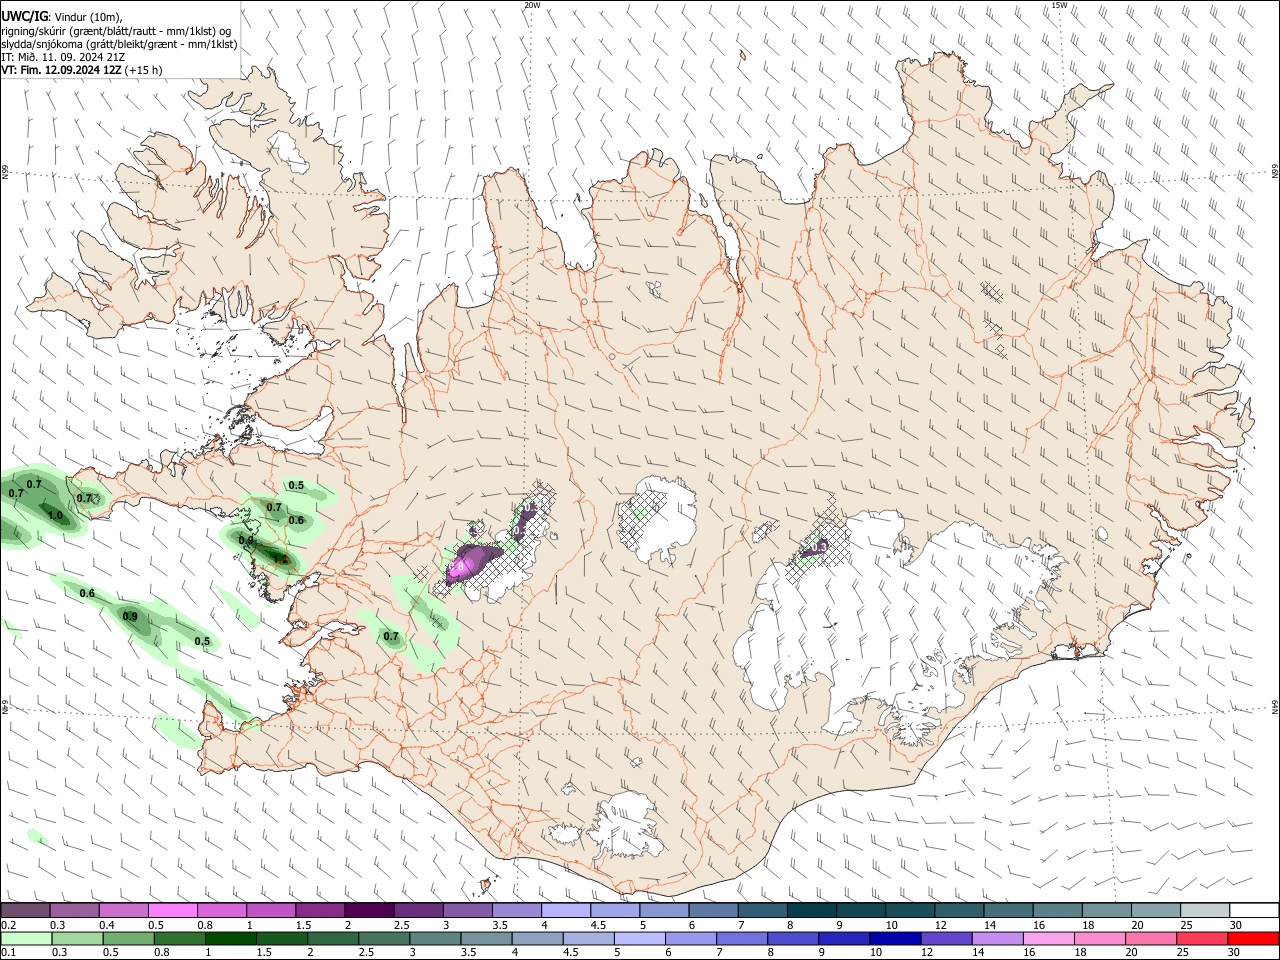
Task: Click the 14 swatch on the upper teal scale
Action: click(x=1008, y=910)
